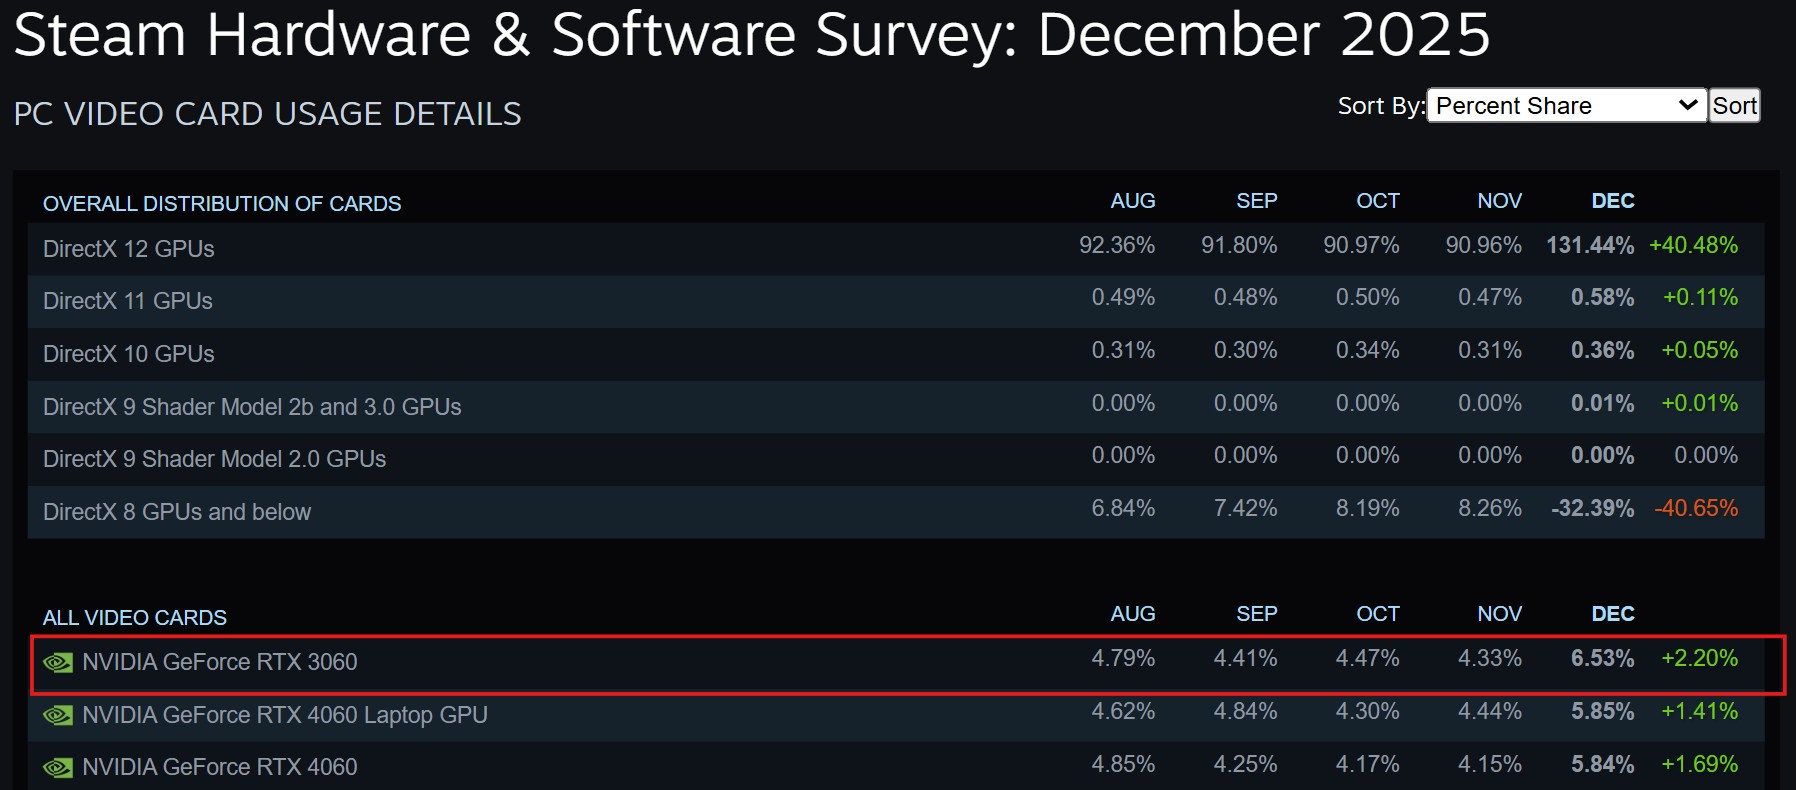Viewport: 1796px width, 790px height.
Task: Toggle visibility of DirectX 8 GPUs details
Action: pyautogui.click(x=176, y=511)
